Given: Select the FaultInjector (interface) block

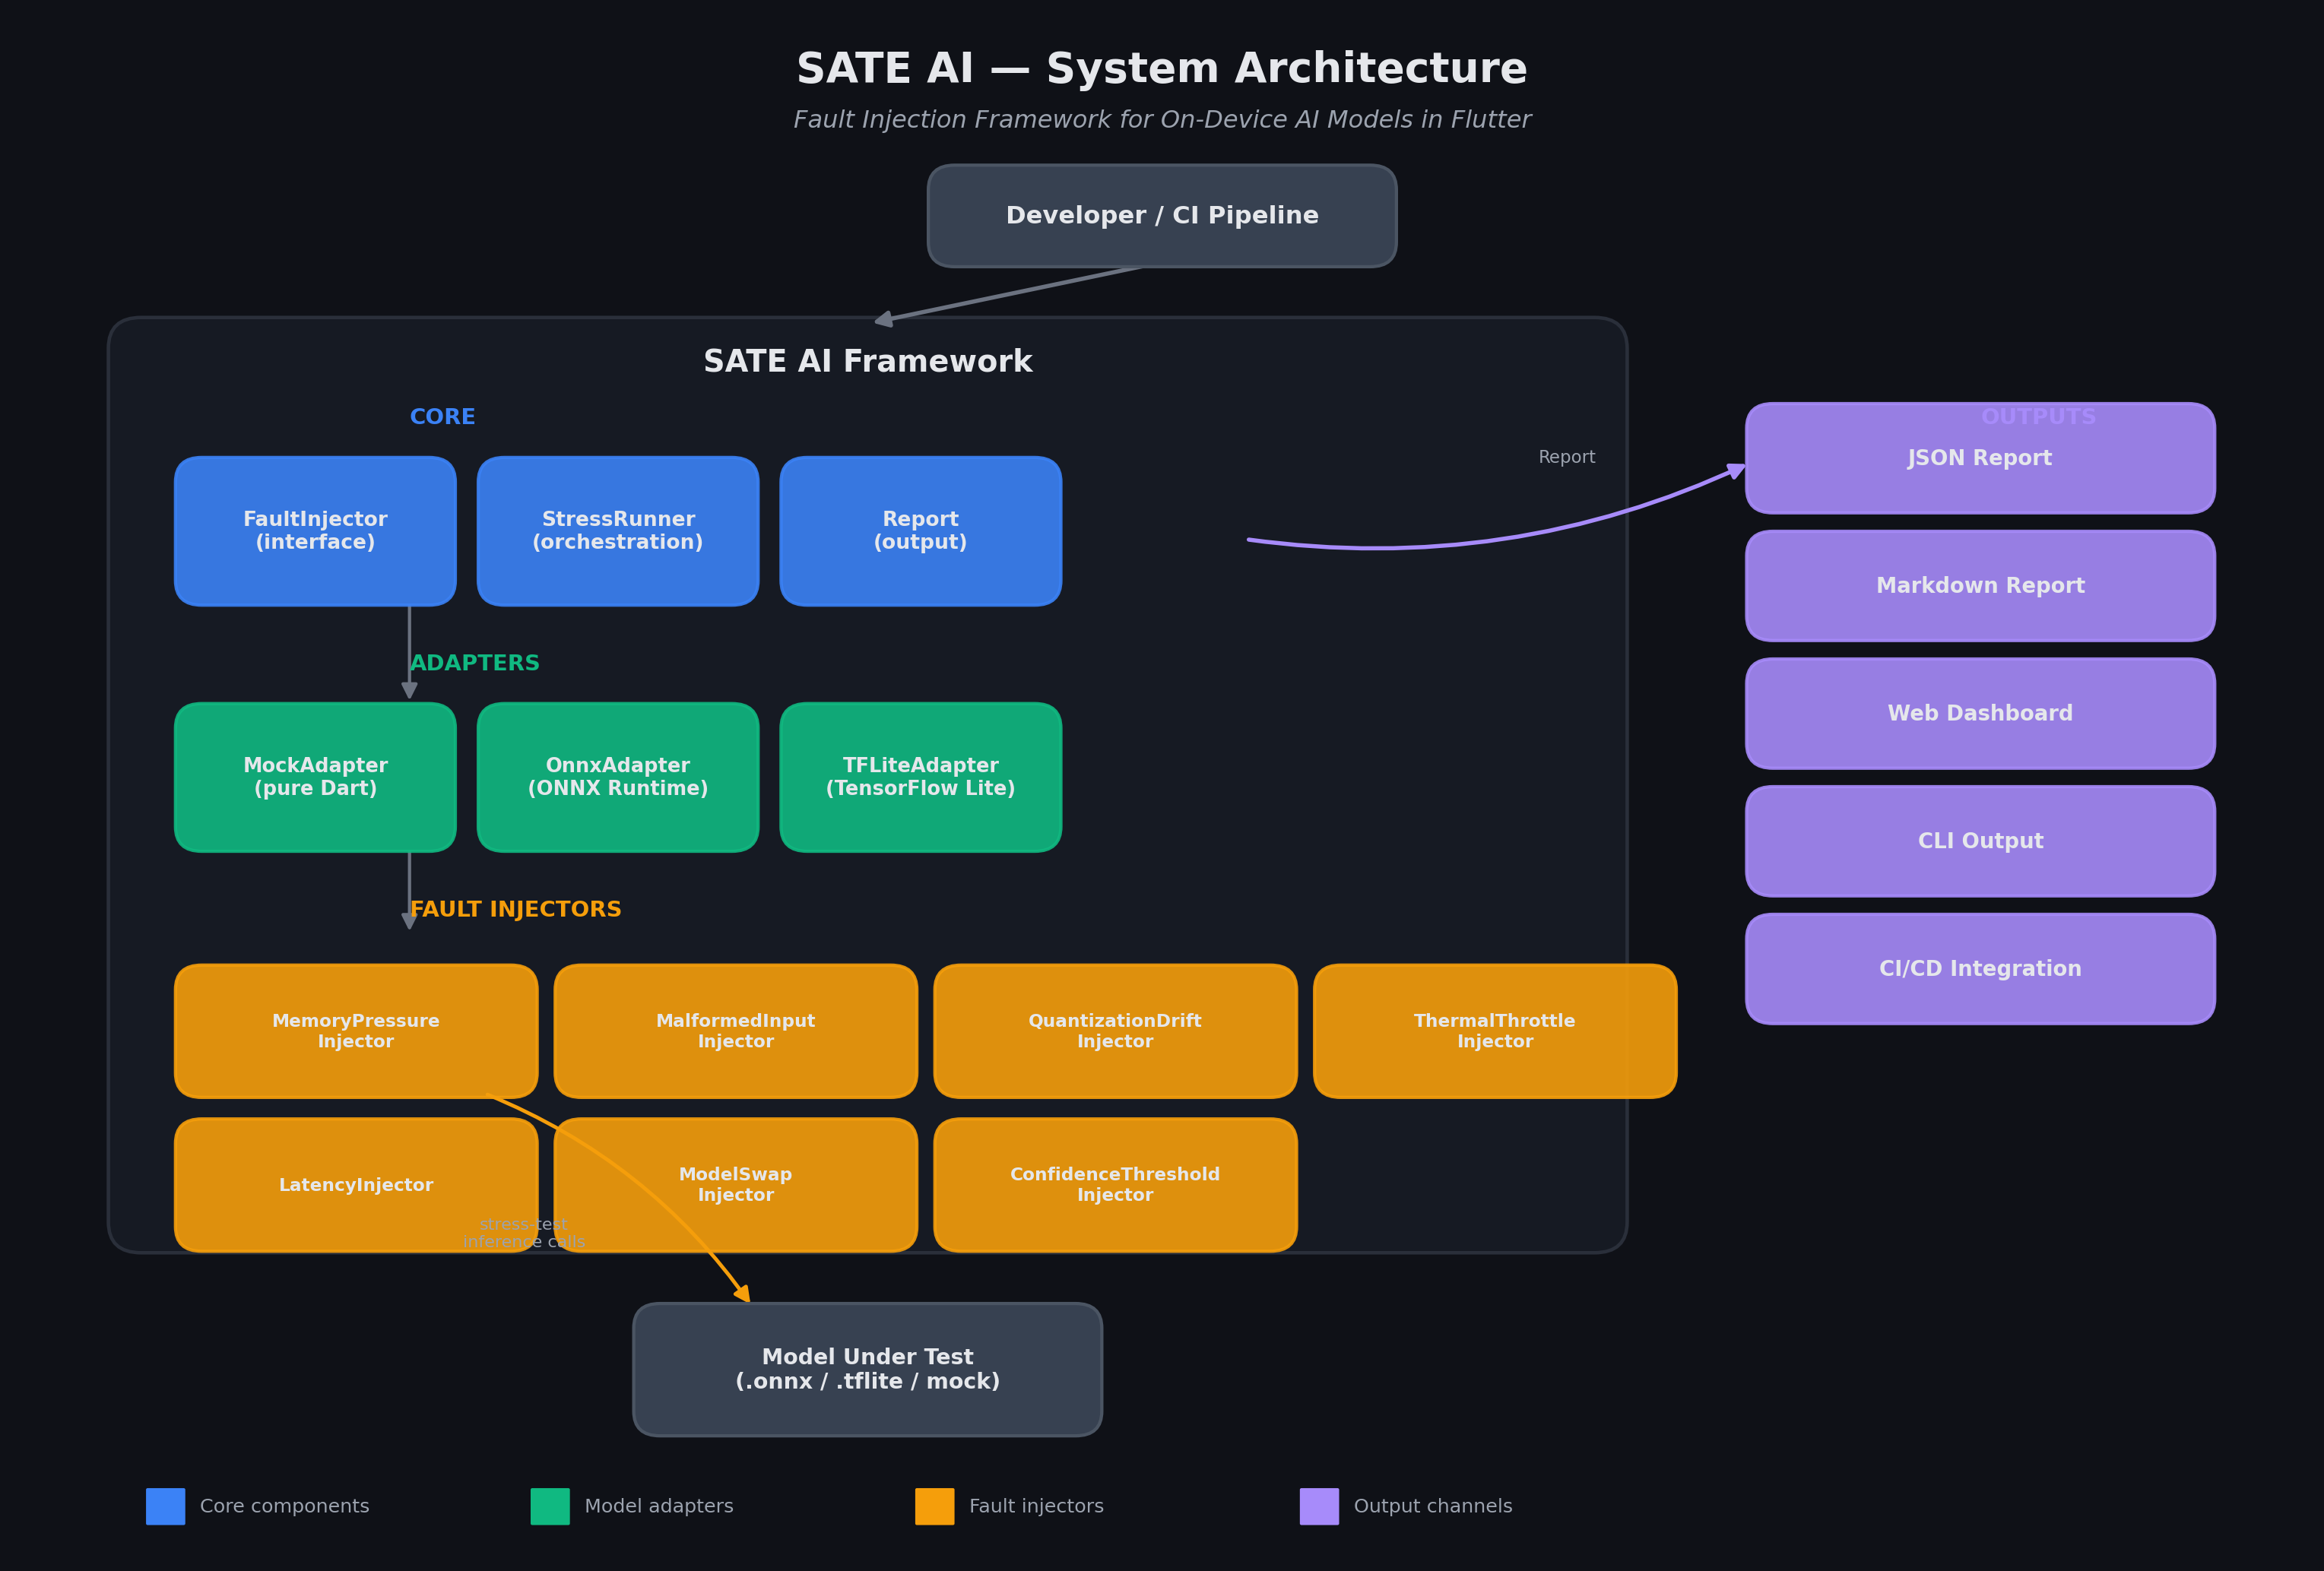Looking at the screenshot, I should [315, 531].
